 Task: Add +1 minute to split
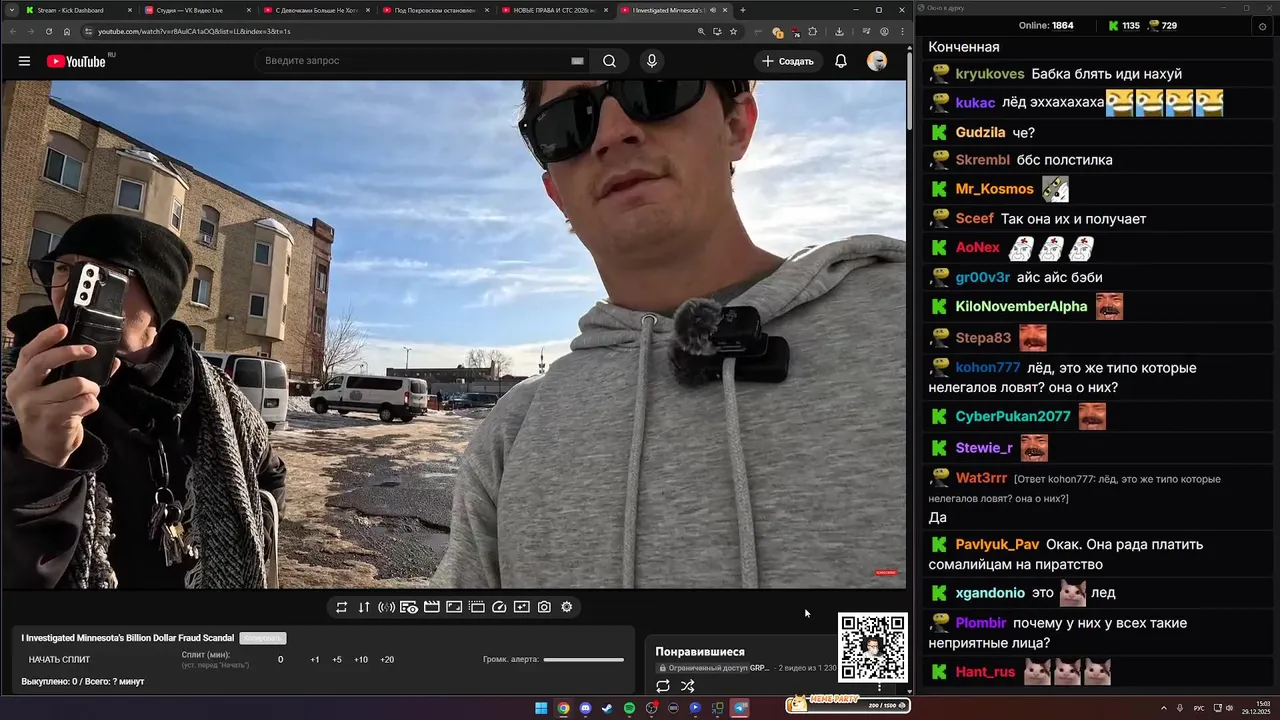click(315, 659)
